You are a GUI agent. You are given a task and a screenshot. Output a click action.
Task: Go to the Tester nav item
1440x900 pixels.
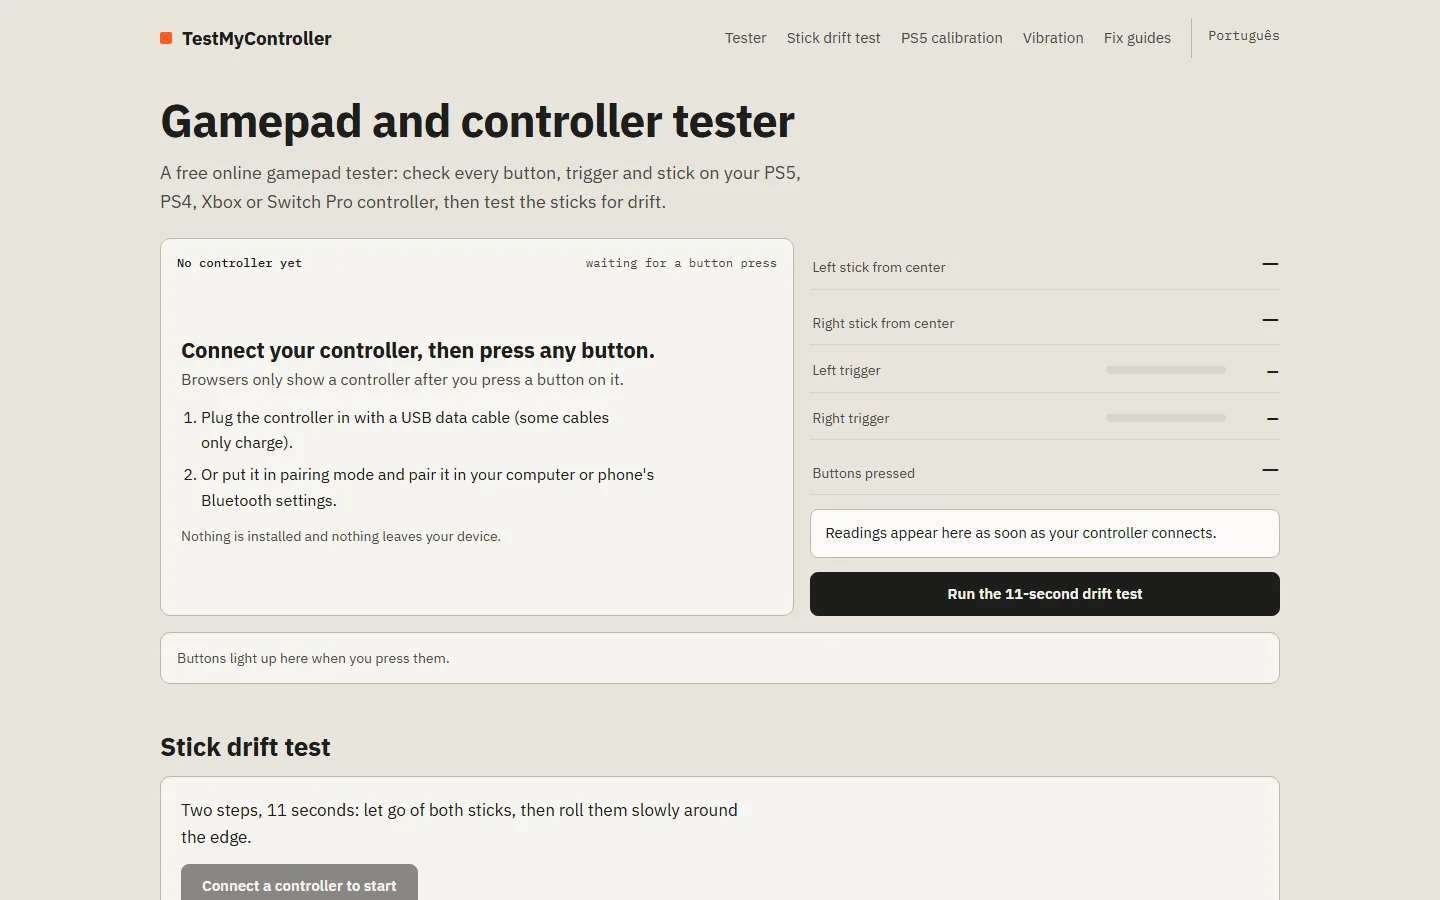point(745,38)
